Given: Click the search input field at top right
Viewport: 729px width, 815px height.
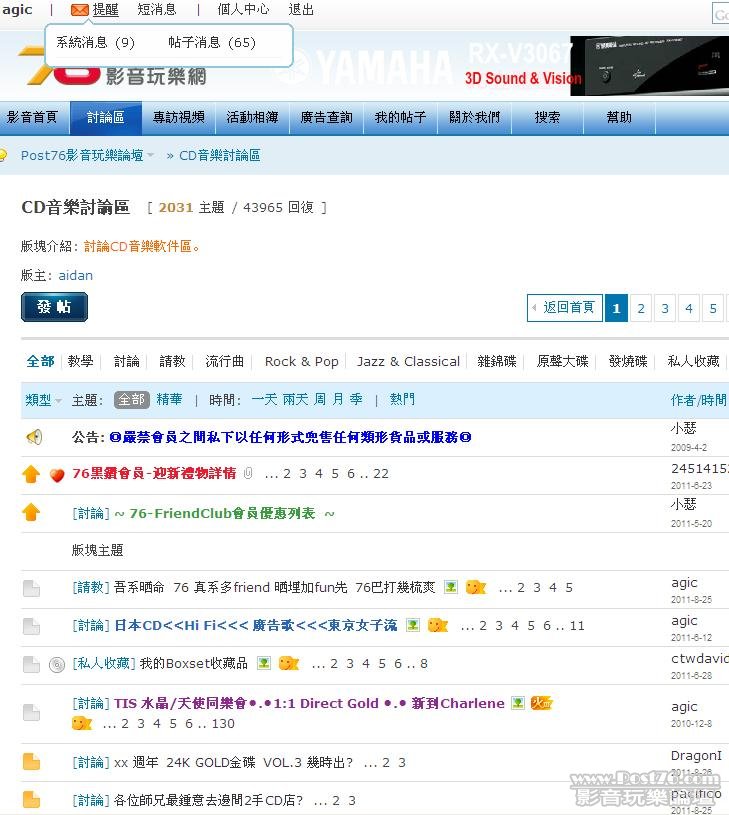Looking at the screenshot, I should (x=721, y=15).
